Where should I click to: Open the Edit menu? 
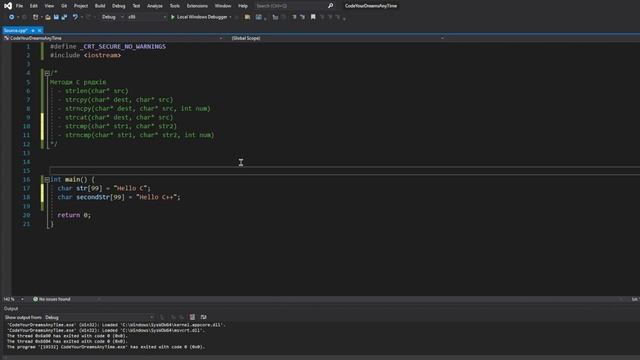33,6
